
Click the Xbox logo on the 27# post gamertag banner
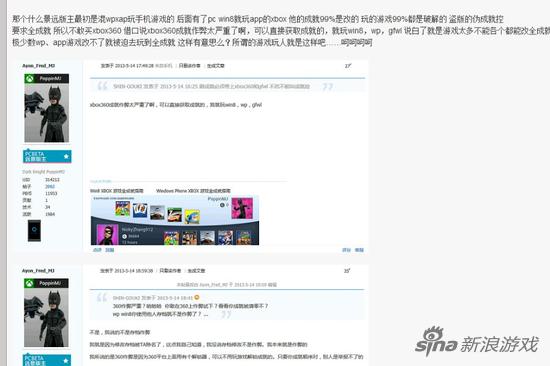30,79
